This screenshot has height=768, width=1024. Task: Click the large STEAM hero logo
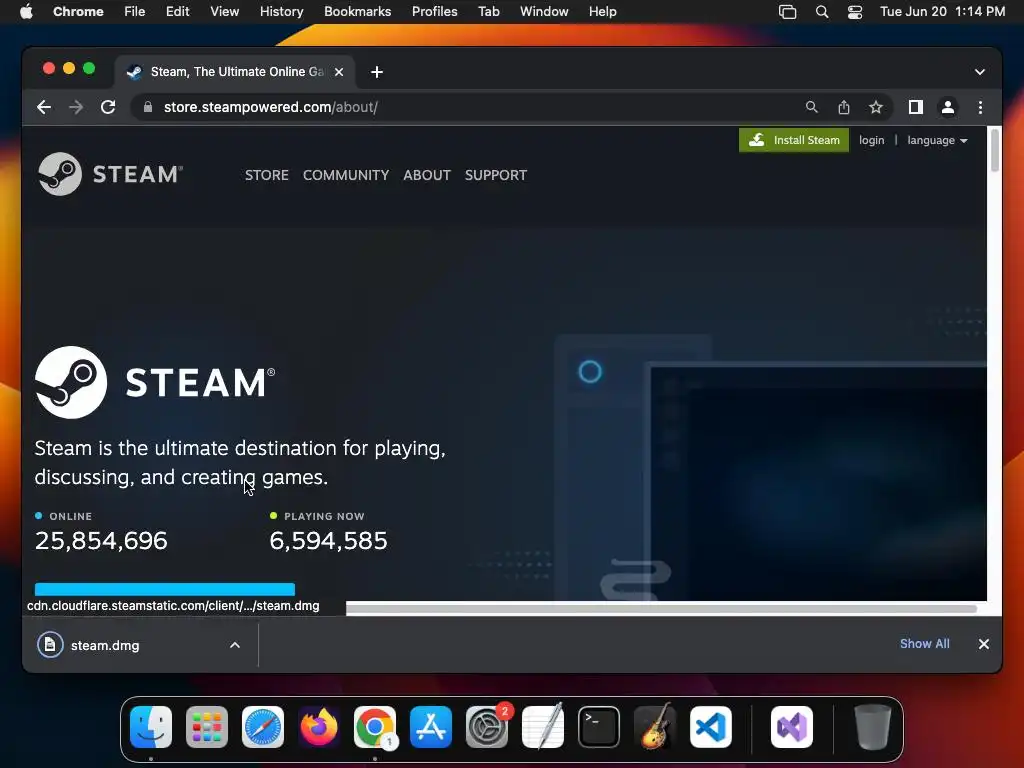pos(155,382)
